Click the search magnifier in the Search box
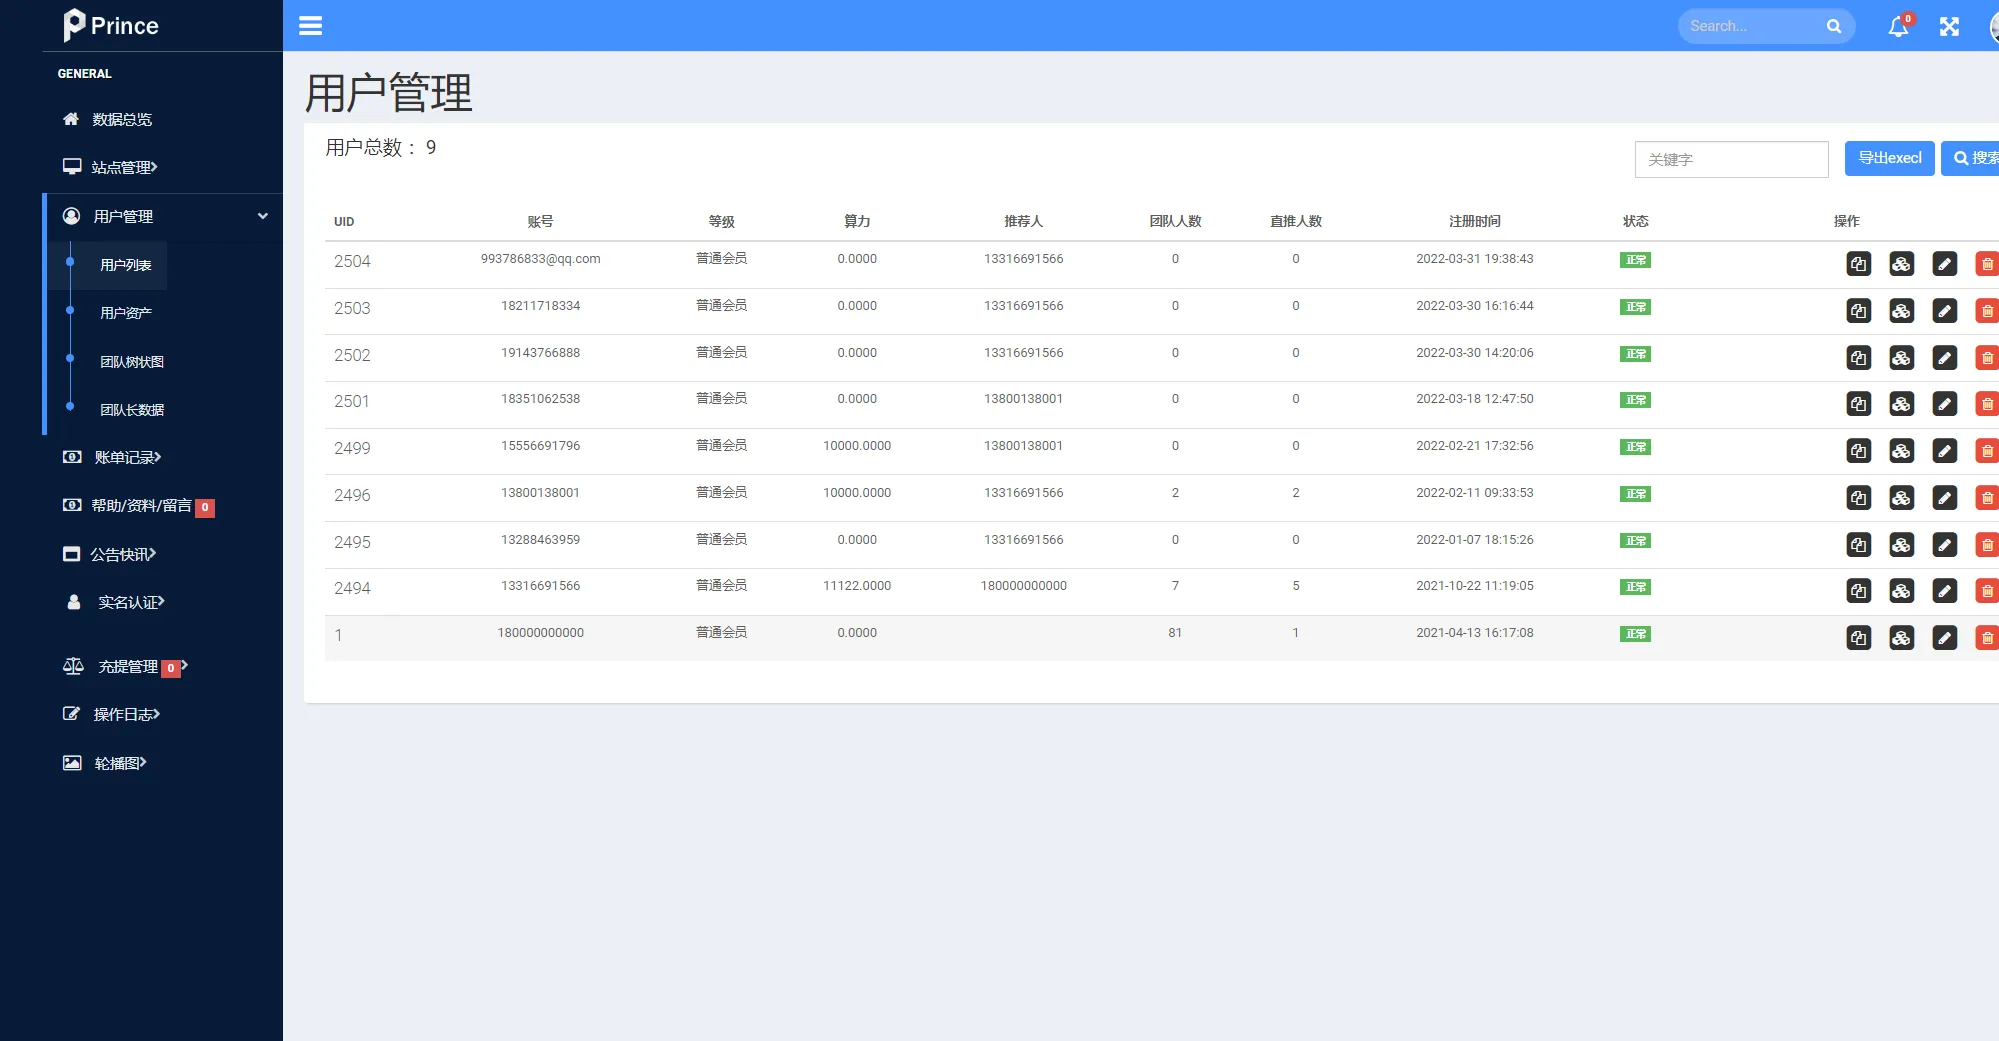The height and width of the screenshot is (1041, 1999). (x=1833, y=26)
